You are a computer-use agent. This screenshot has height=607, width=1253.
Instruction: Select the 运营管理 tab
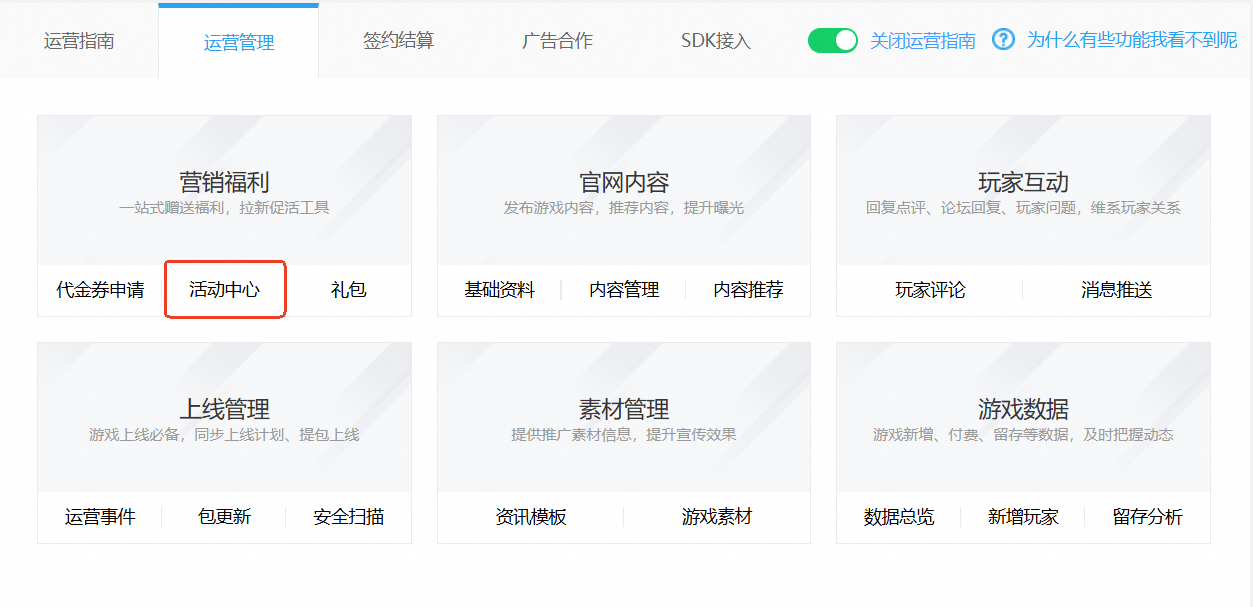[x=238, y=42]
